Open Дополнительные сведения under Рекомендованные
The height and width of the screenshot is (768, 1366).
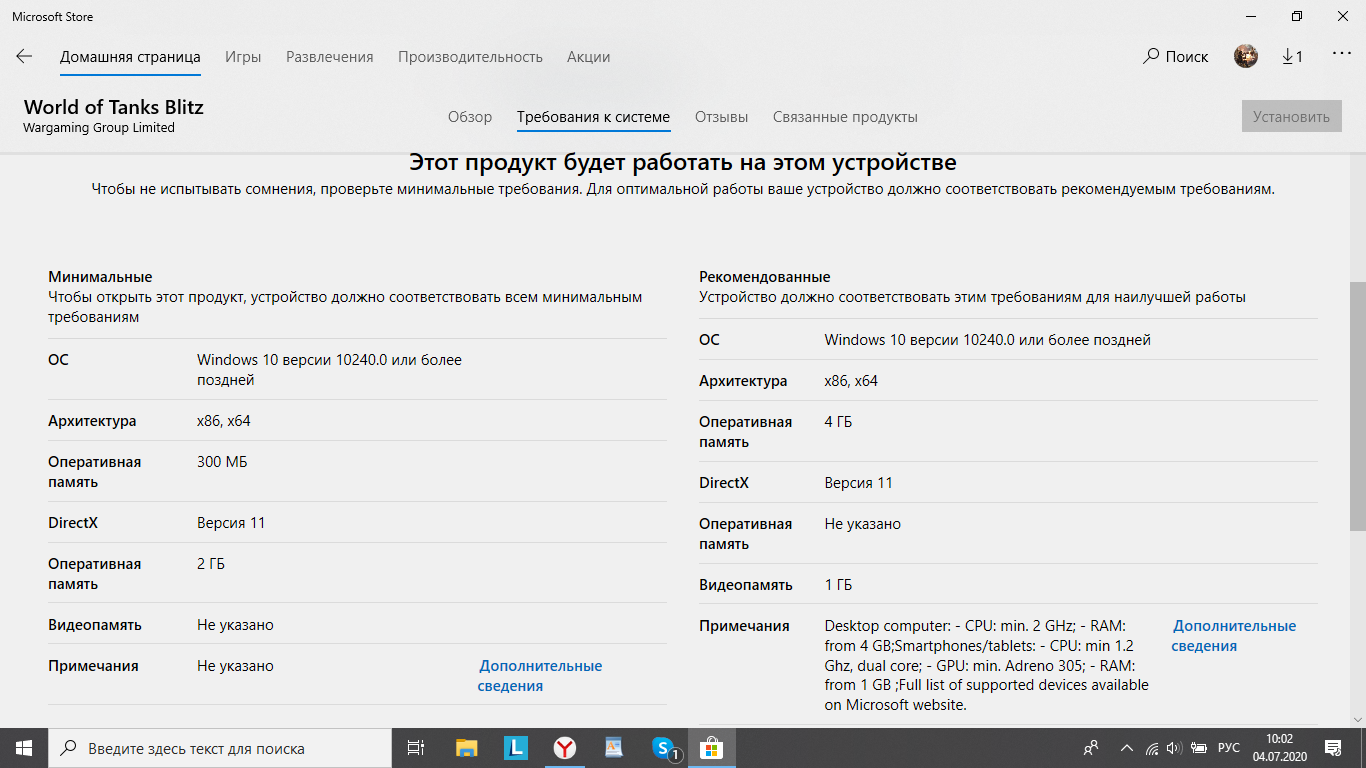tap(1234, 636)
